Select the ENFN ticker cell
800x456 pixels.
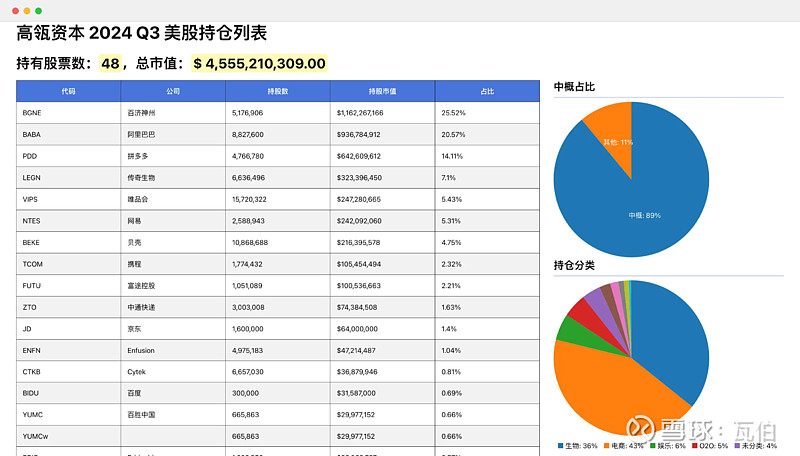(68, 350)
